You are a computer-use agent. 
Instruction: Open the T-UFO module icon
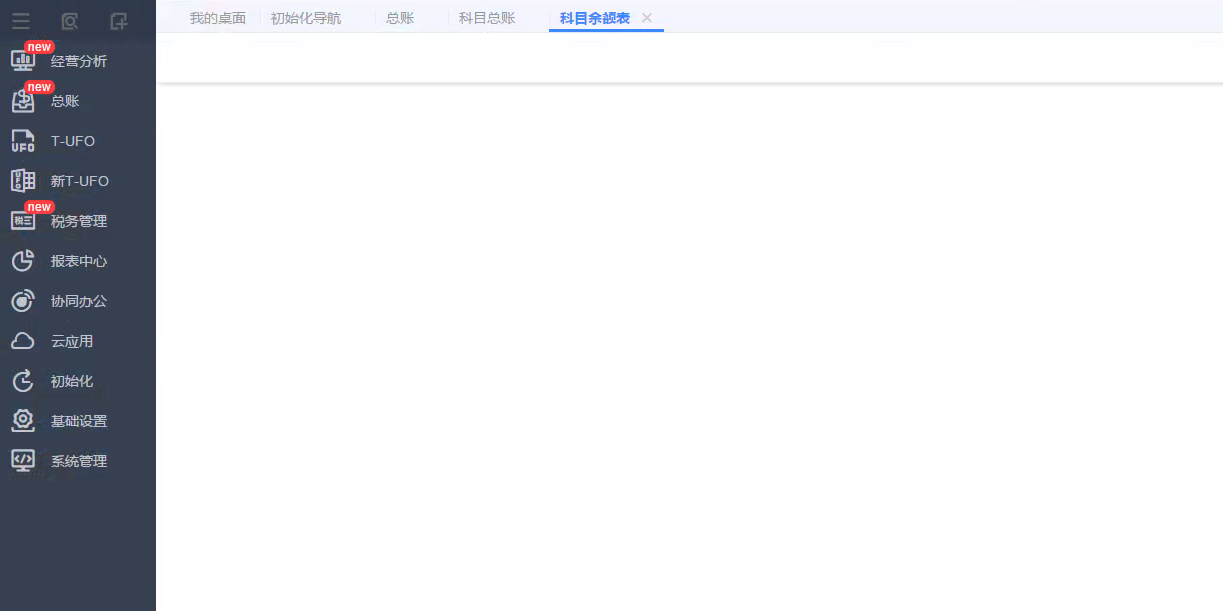coord(23,141)
